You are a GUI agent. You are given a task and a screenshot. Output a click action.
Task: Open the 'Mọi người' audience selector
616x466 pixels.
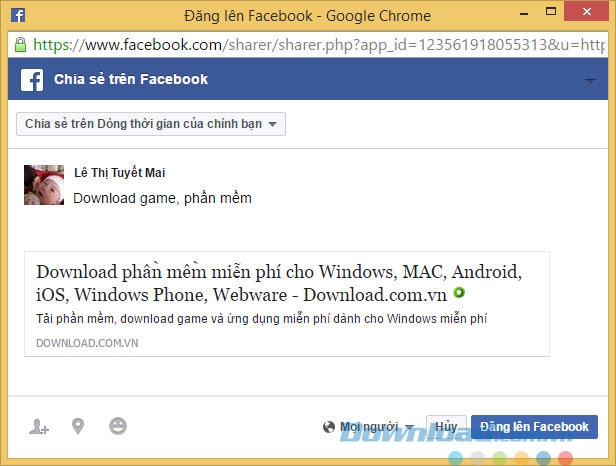(x=368, y=427)
